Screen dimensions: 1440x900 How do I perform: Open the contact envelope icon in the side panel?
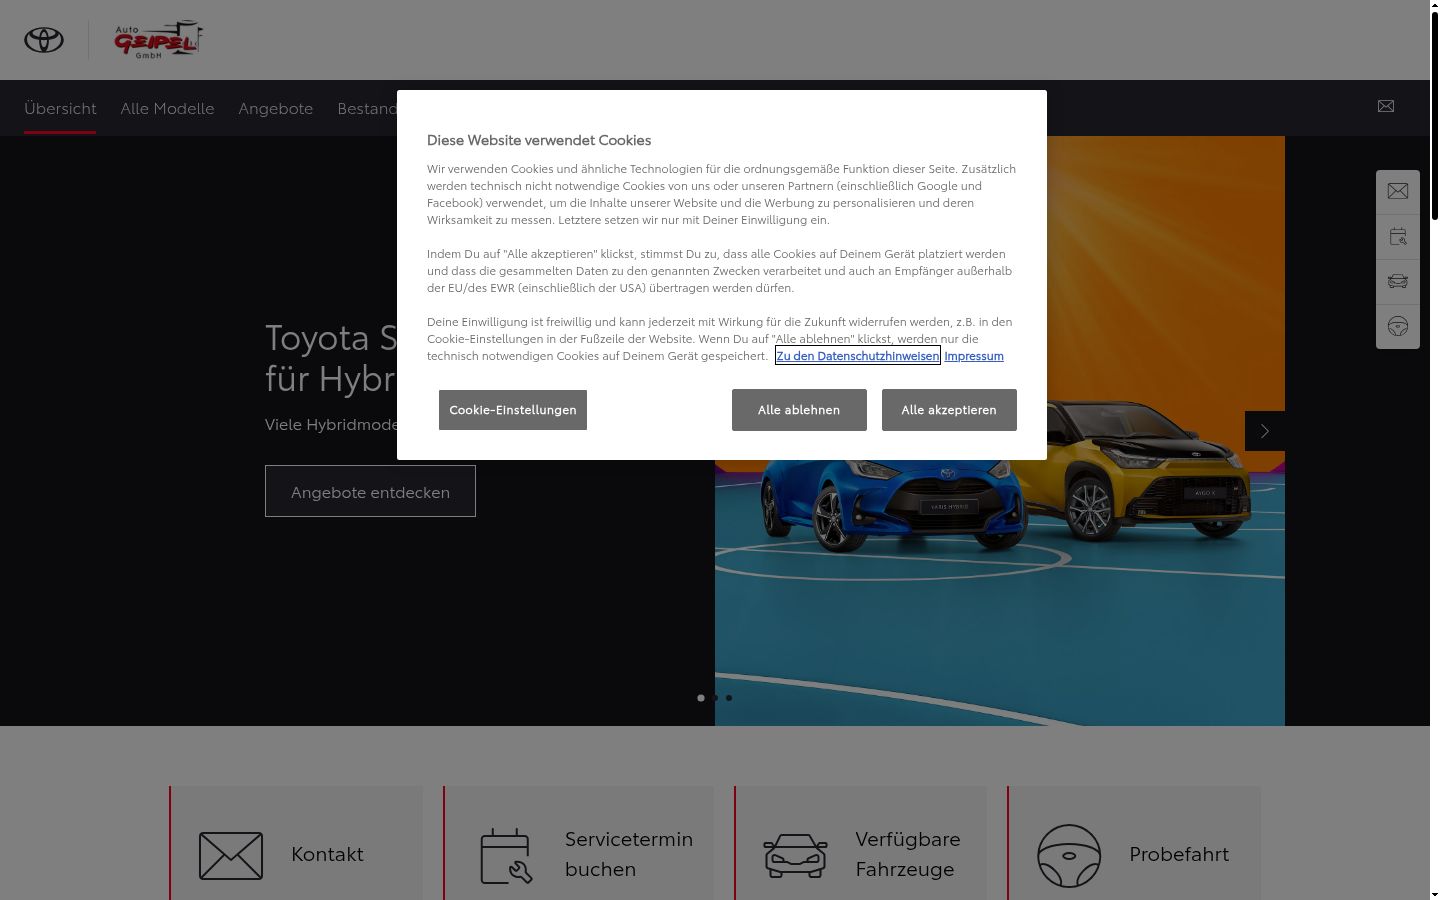[1398, 191]
